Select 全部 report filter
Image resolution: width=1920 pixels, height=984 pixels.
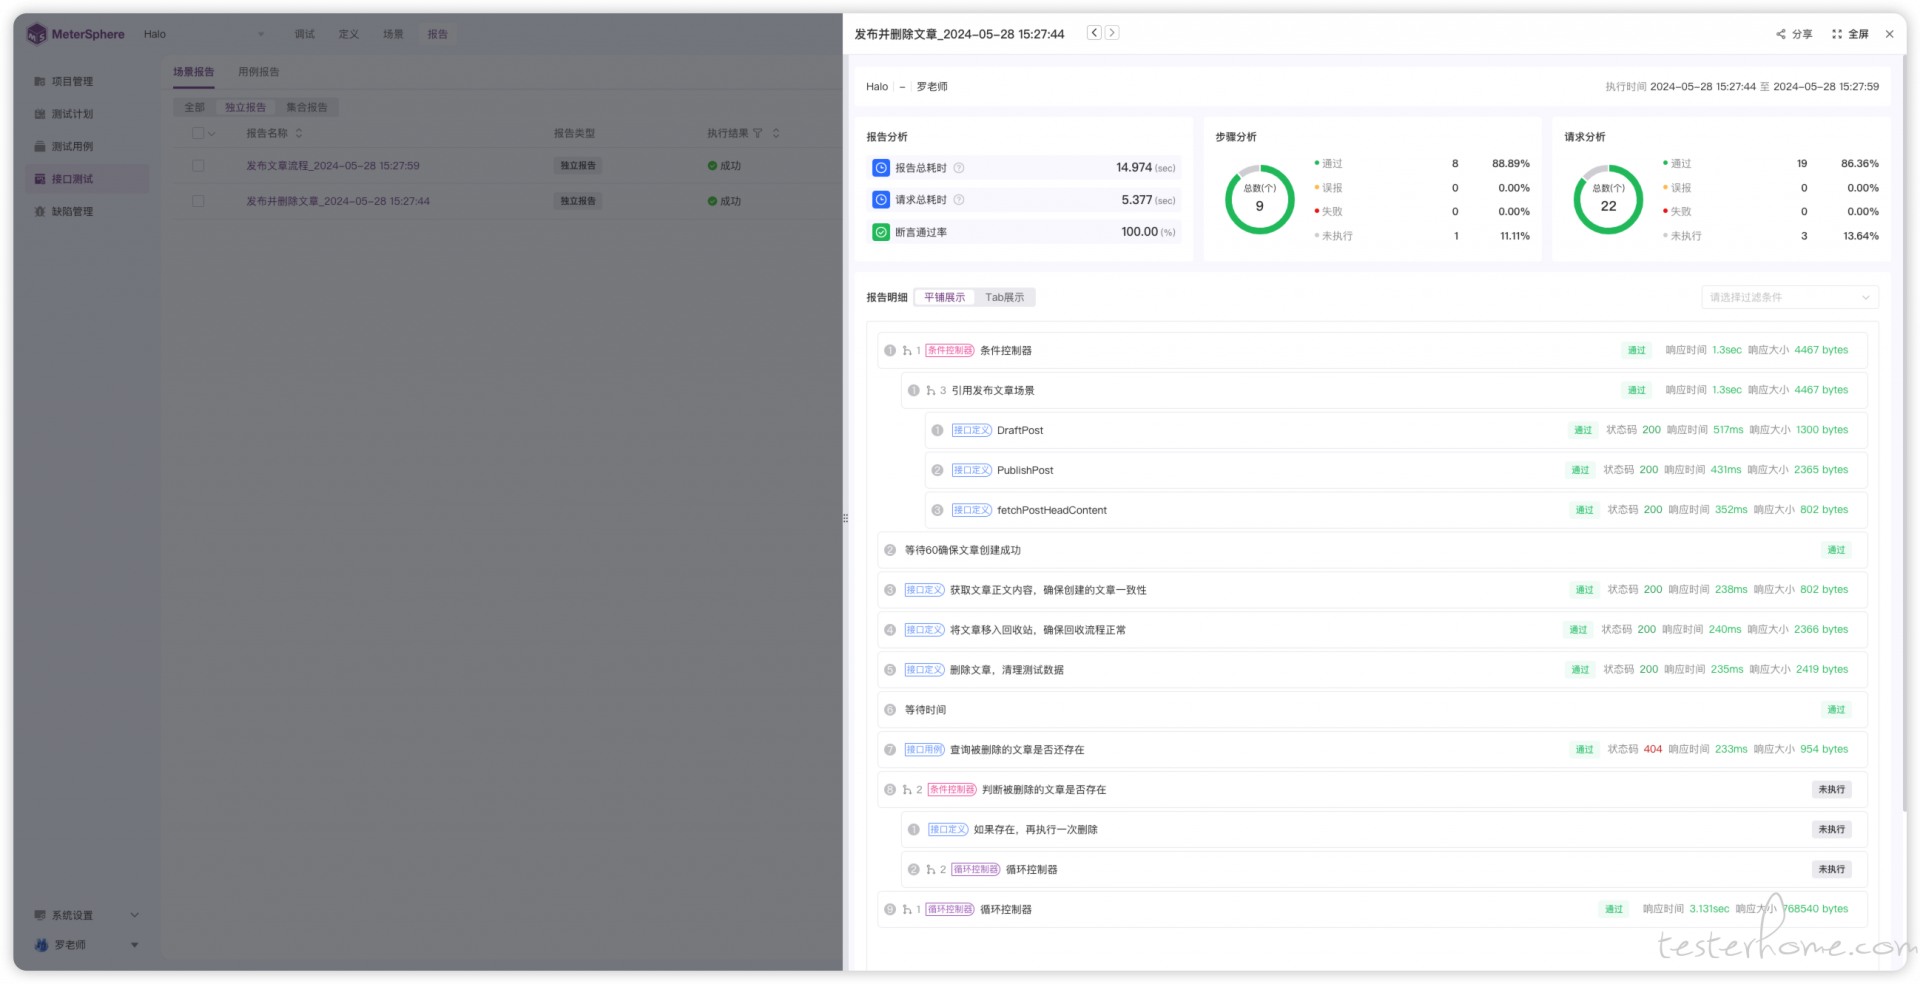click(x=194, y=107)
